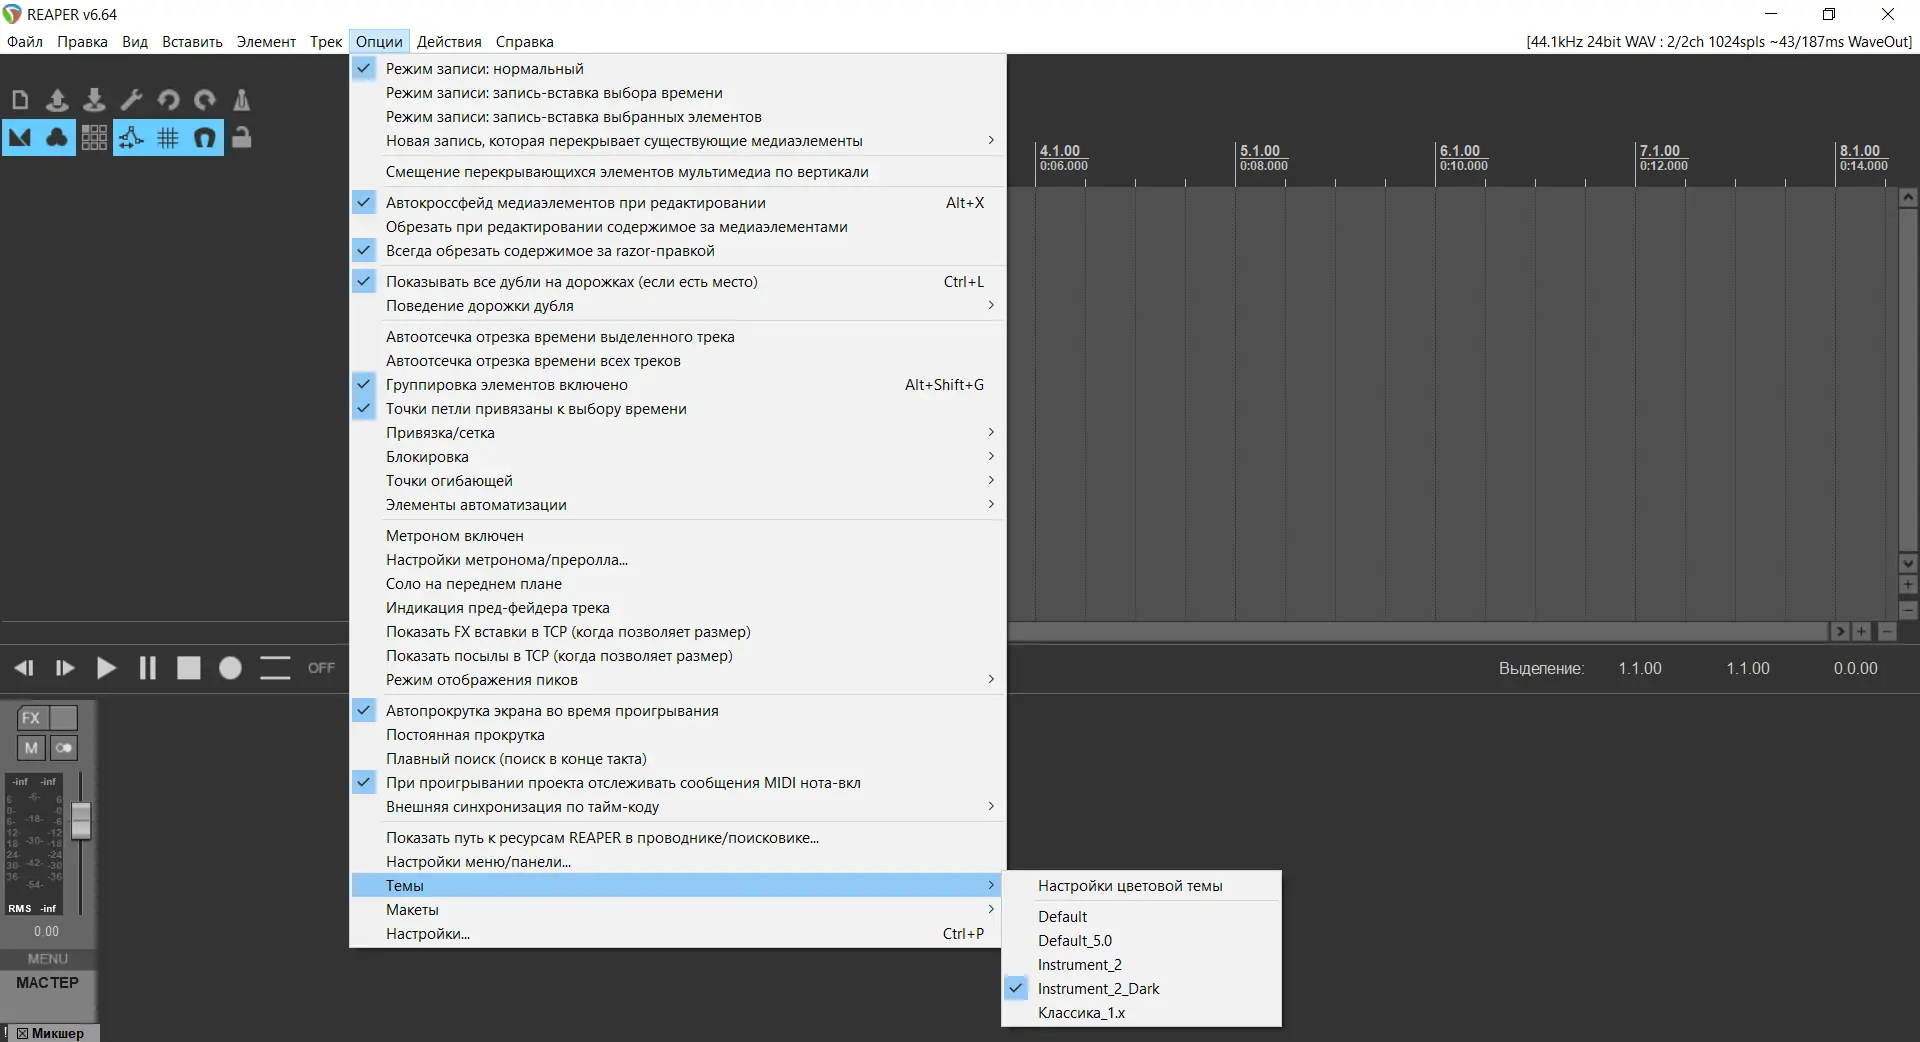The height and width of the screenshot is (1042, 1920).
Task: Click the Open Project toolbar icon
Action: 57,100
